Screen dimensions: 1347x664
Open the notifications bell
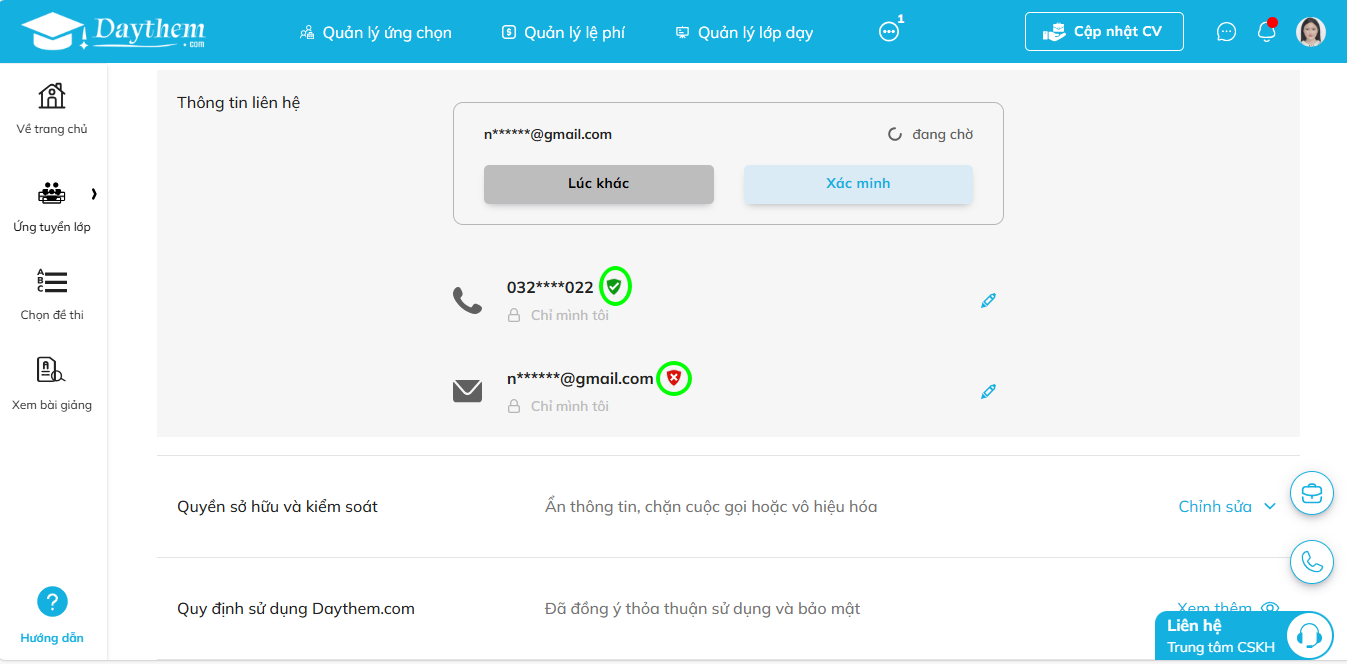pos(1266,31)
